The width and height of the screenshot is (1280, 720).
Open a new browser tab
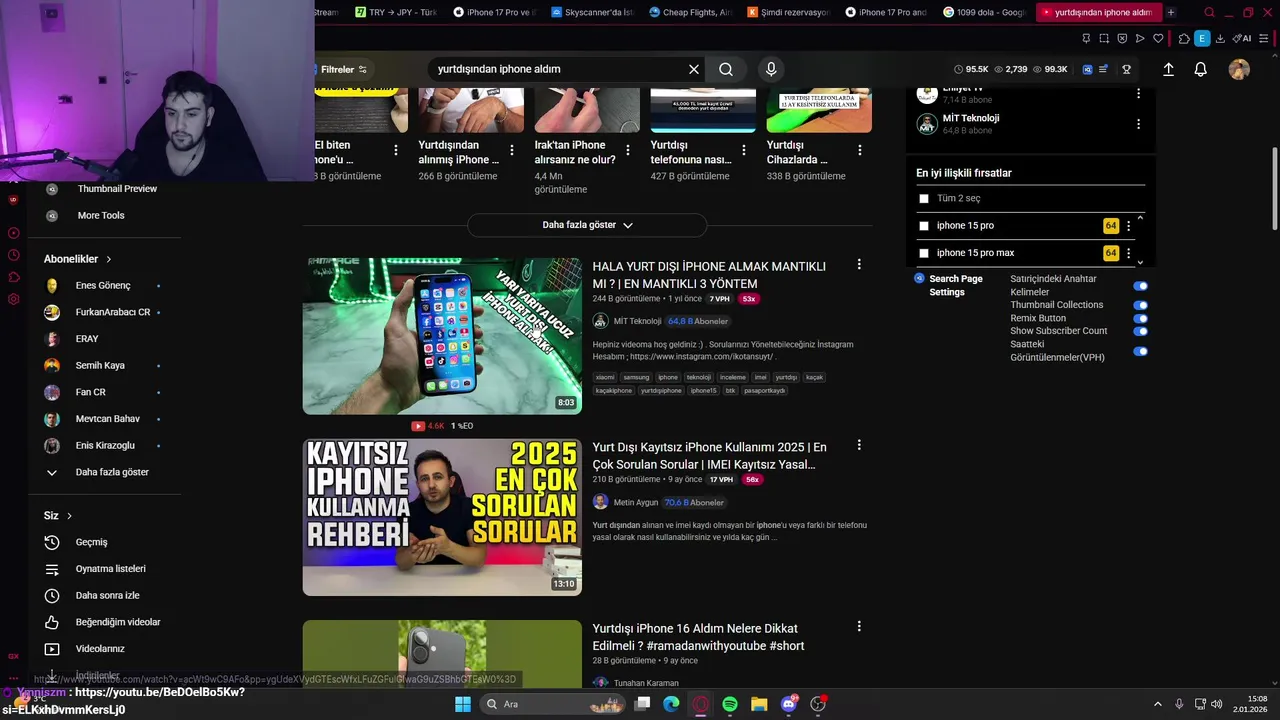pos(1171,12)
